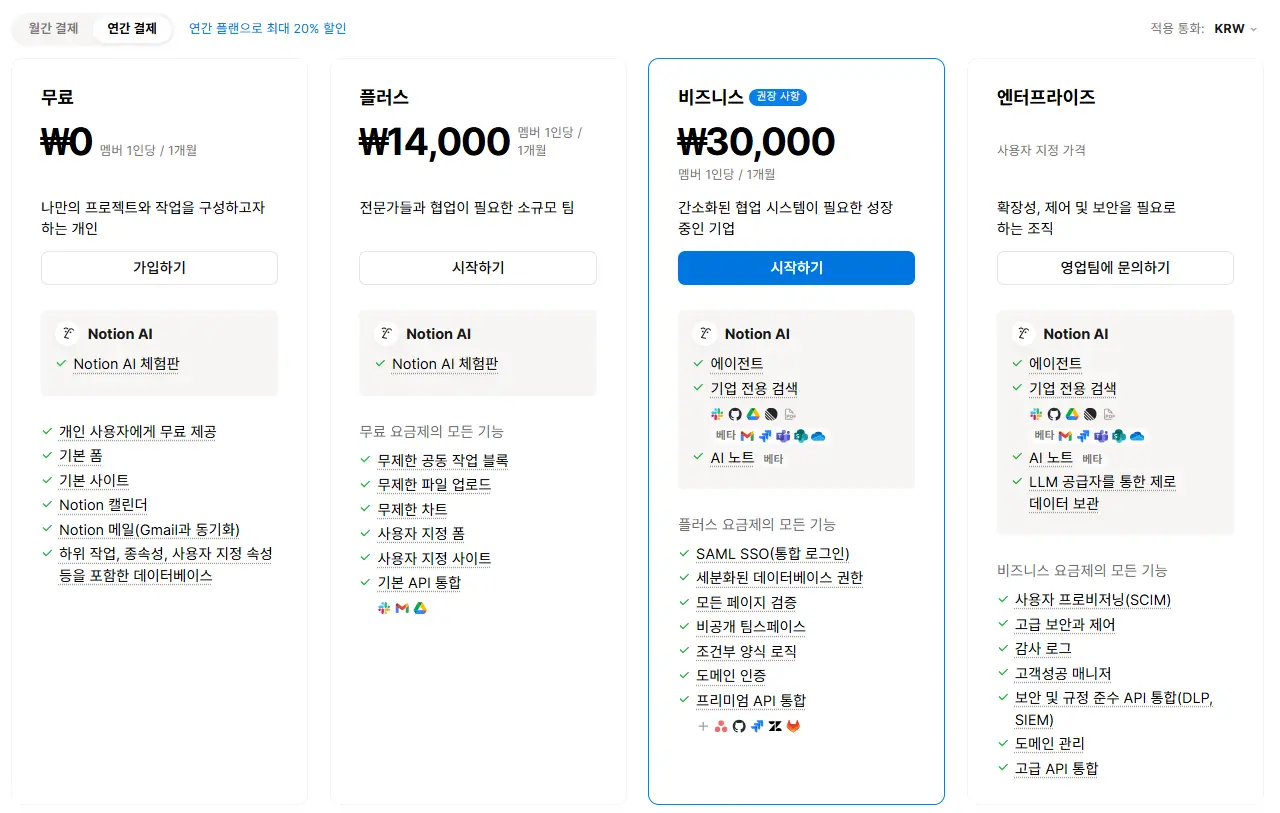This screenshot has width=1280, height=813.
Task: Click the PDF file icon in the Business 기업 전용 검색 row
Action: (x=790, y=414)
